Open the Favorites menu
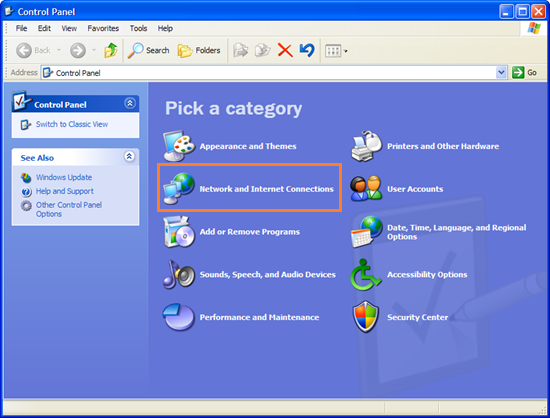Viewport: 550px width, 418px height. (103, 28)
